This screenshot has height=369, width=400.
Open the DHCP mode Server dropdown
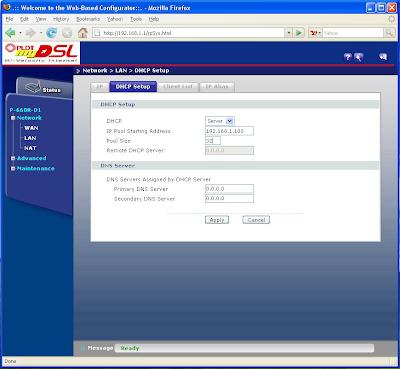(220, 121)
